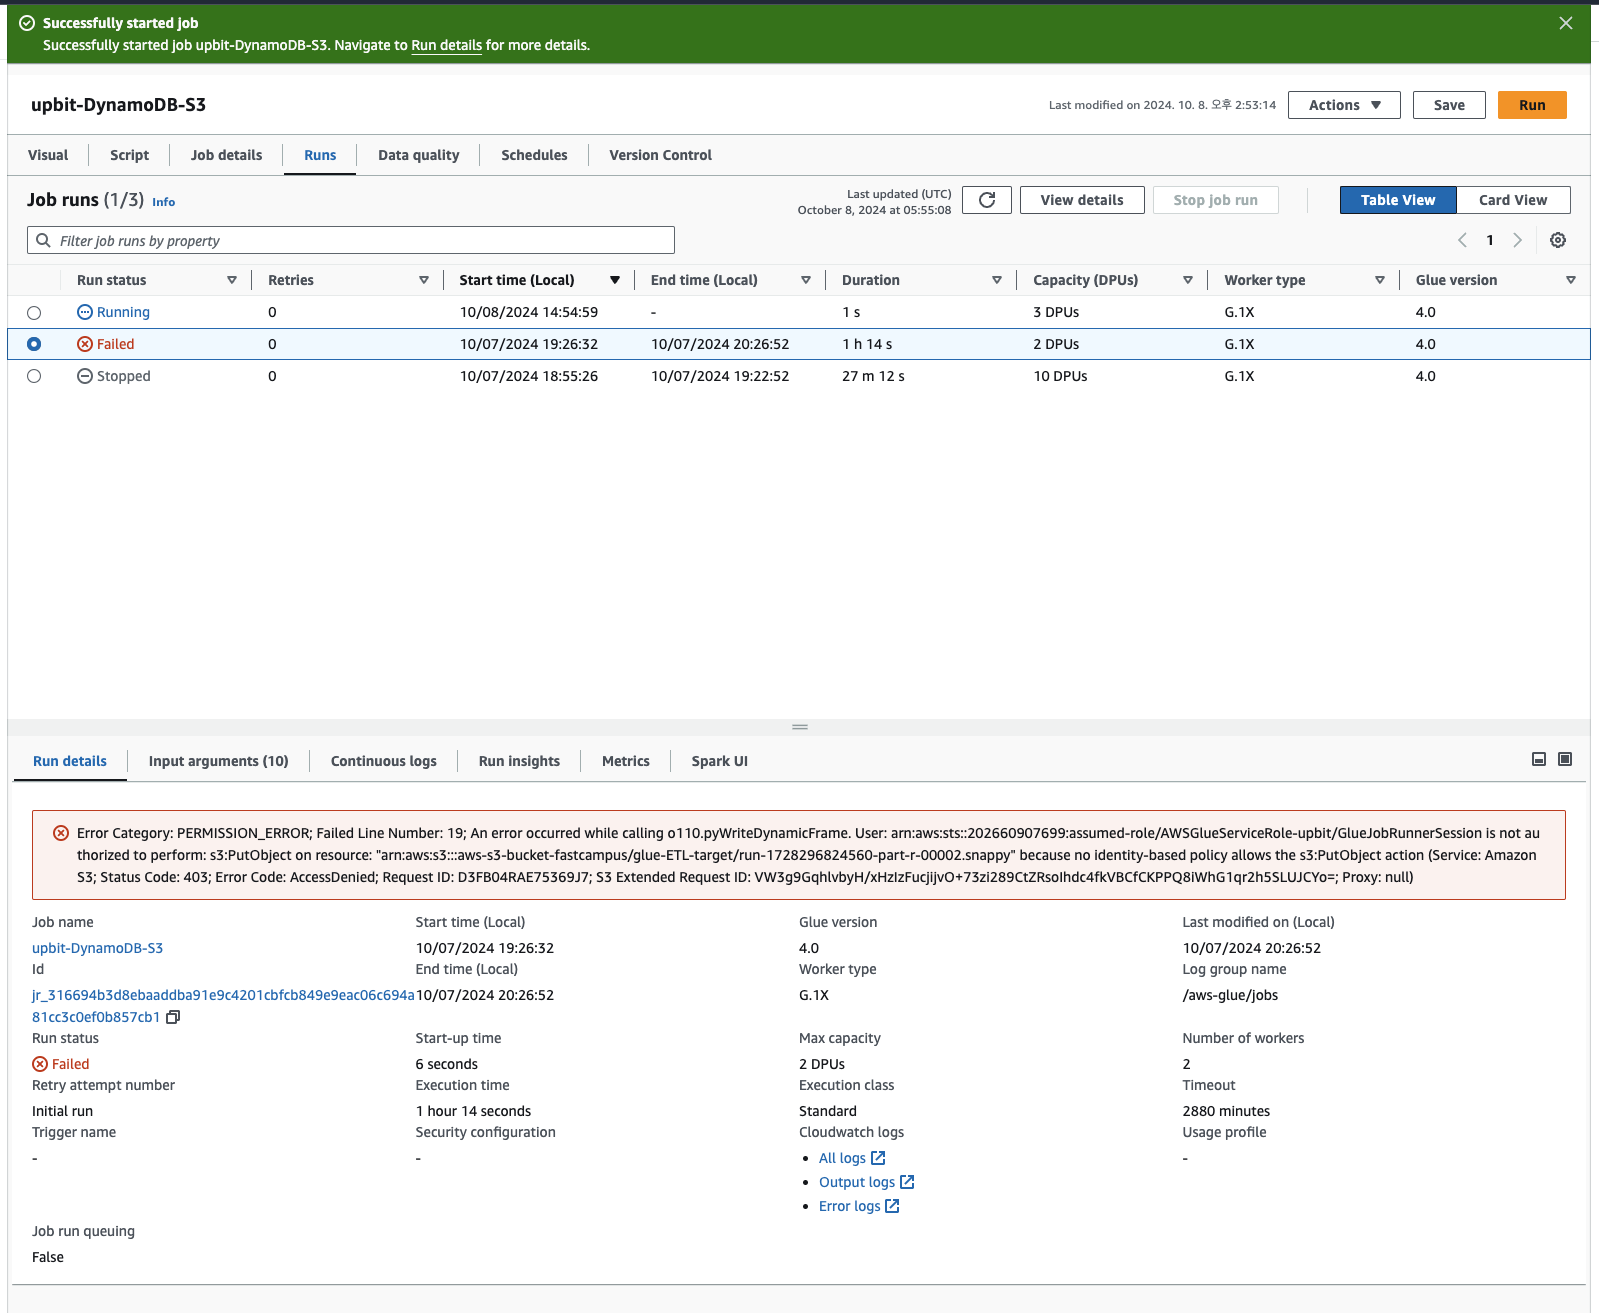Copy the job run Id
Viewport: 1599px width, 1313px height.
click(x=173, y=1017)
